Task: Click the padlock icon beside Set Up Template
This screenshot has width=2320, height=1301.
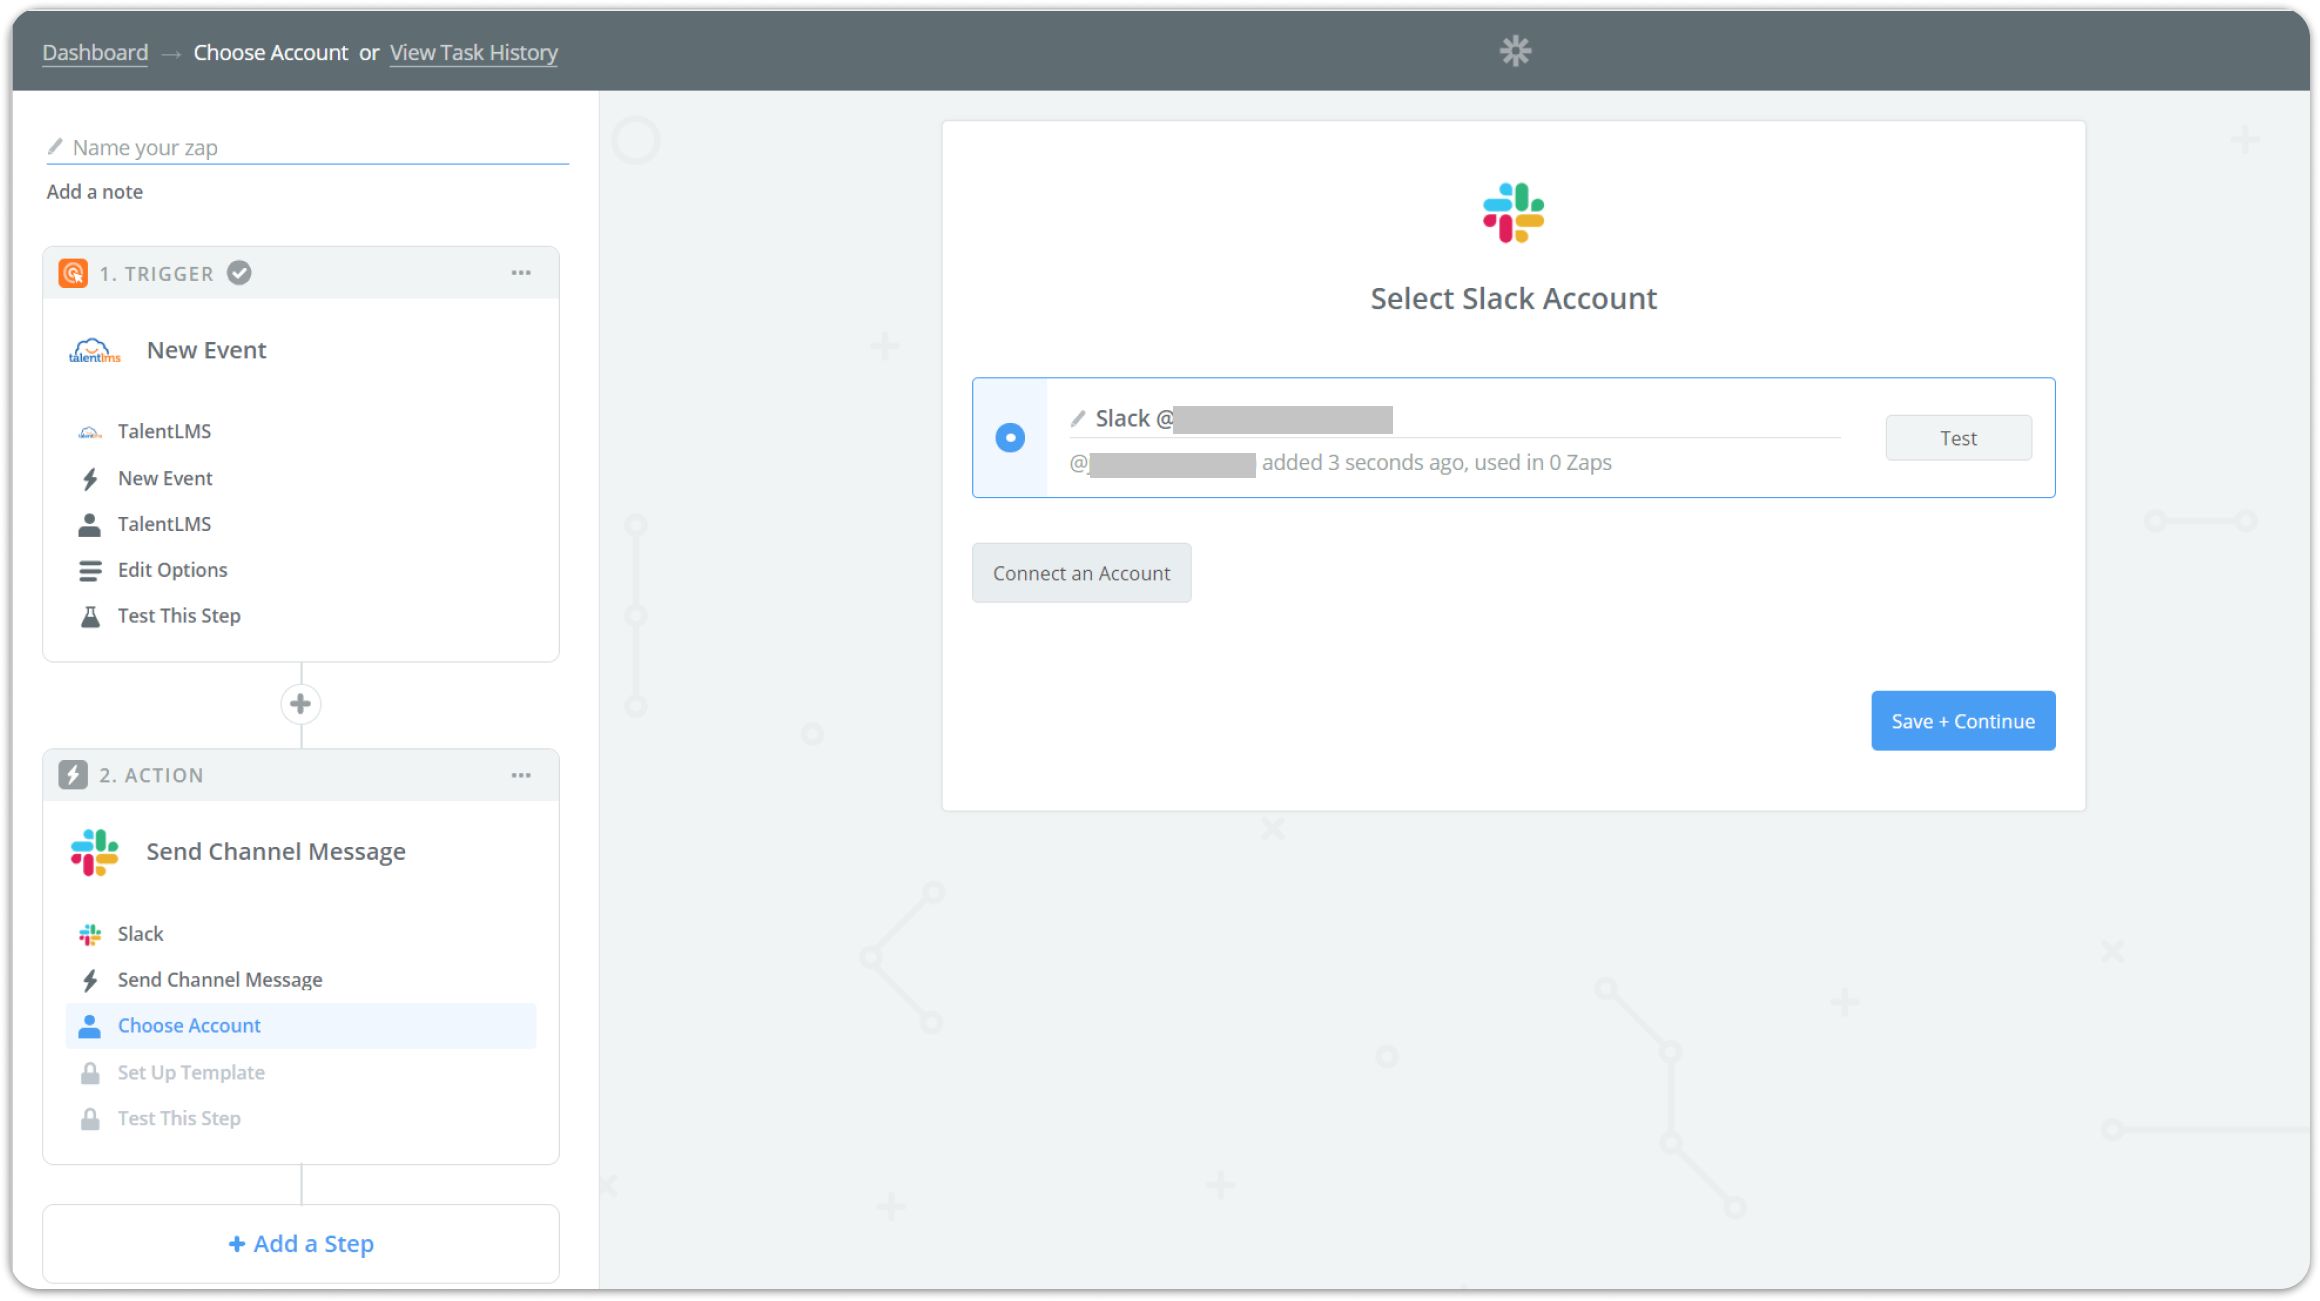Action: pos(90,1072)
